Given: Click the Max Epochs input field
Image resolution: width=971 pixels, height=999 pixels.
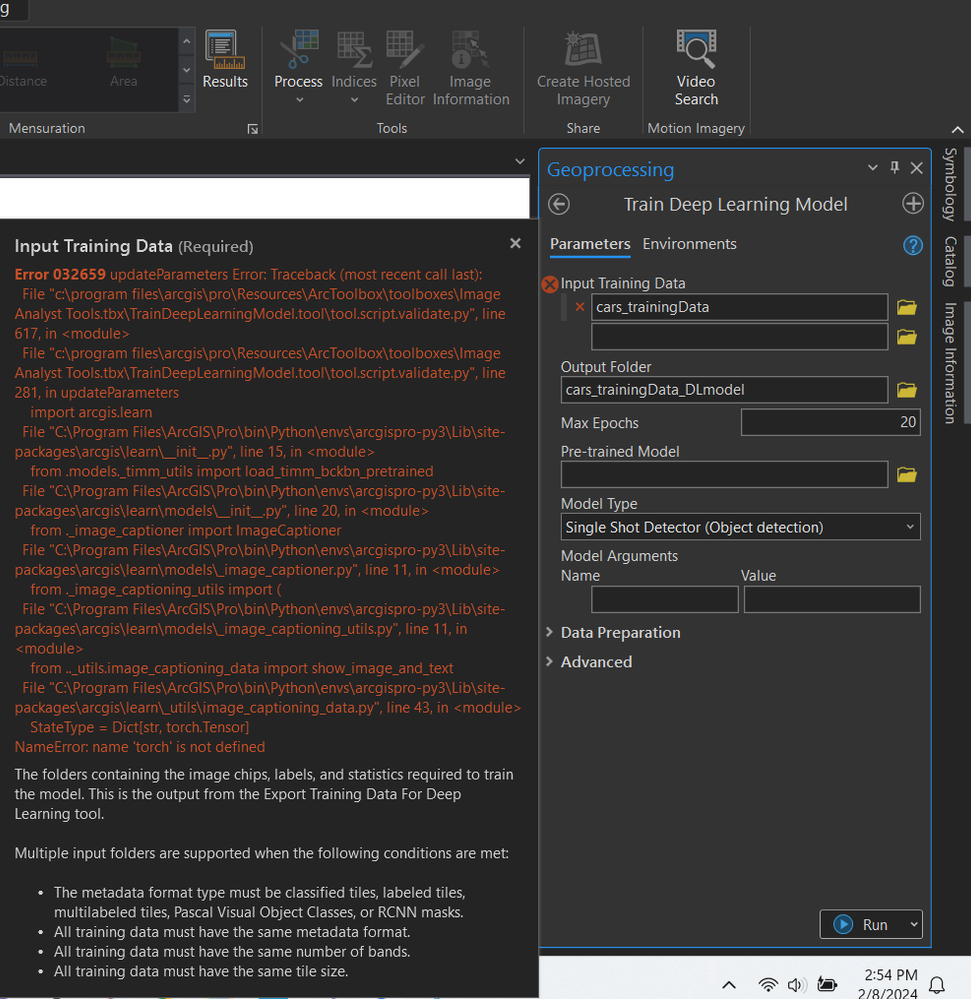Looking at the screenshot, I should point(830,422).
